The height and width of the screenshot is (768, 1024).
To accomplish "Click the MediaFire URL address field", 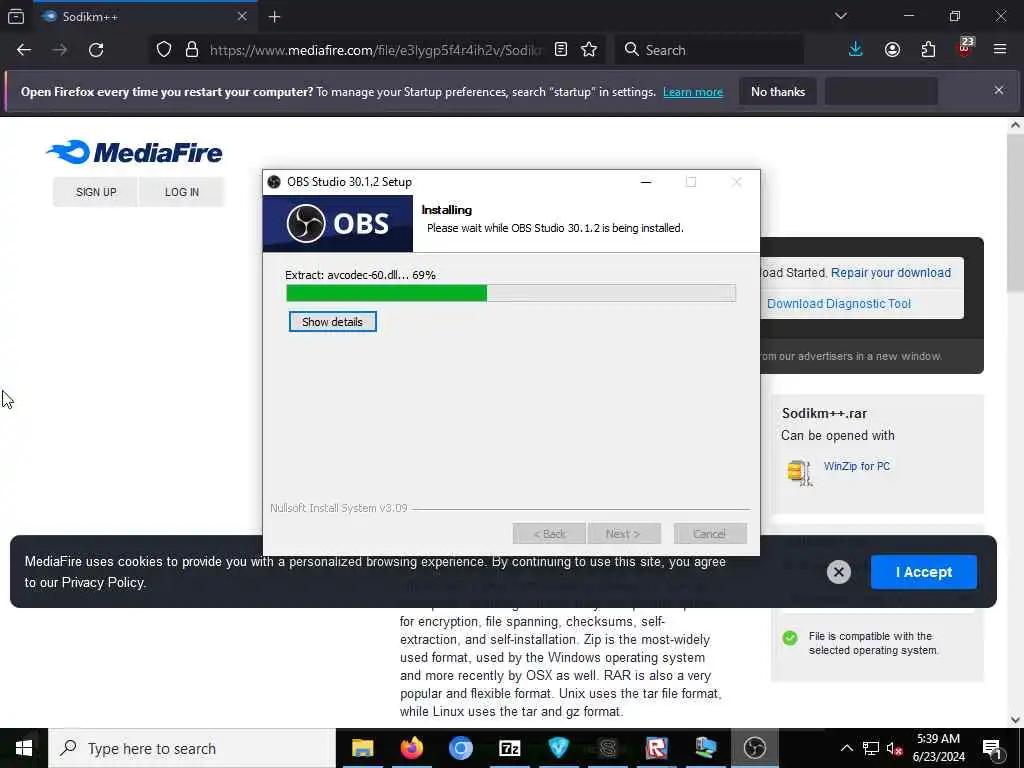I will point(376,50).
